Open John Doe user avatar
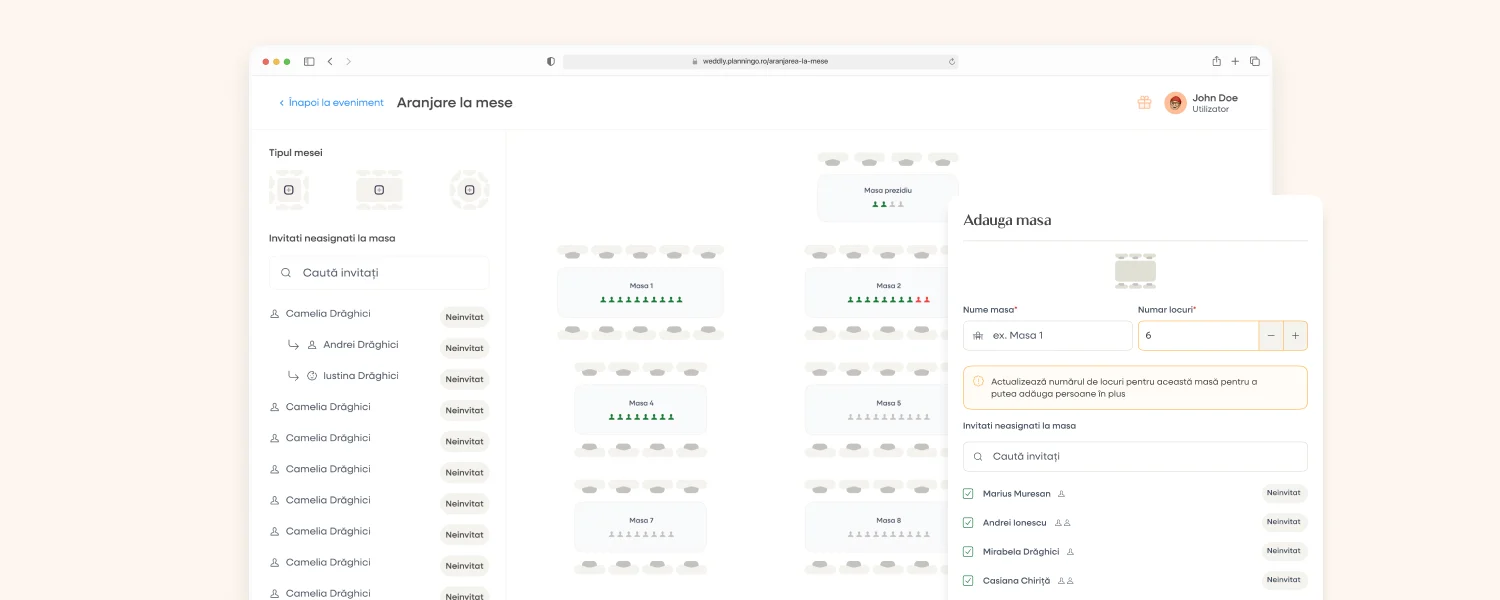This screenshot has width=1500, height=600. point(1175,103)
